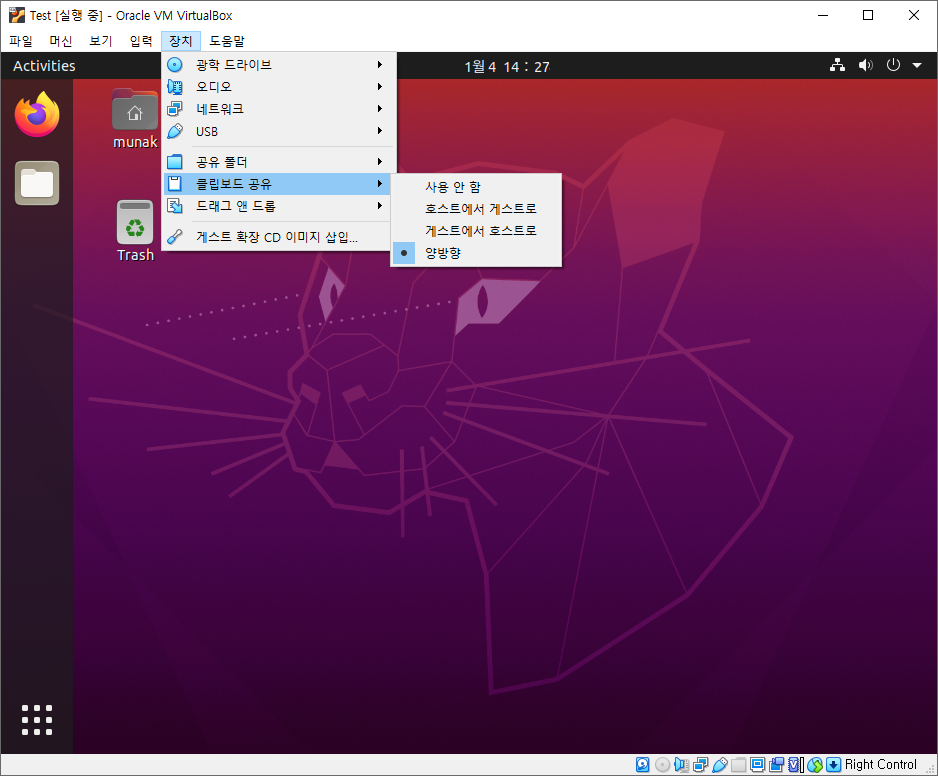Screen dimensions: 938x776
Task: Expand the '드래그 앤 드롭' submenu
Action: point(278,206)
